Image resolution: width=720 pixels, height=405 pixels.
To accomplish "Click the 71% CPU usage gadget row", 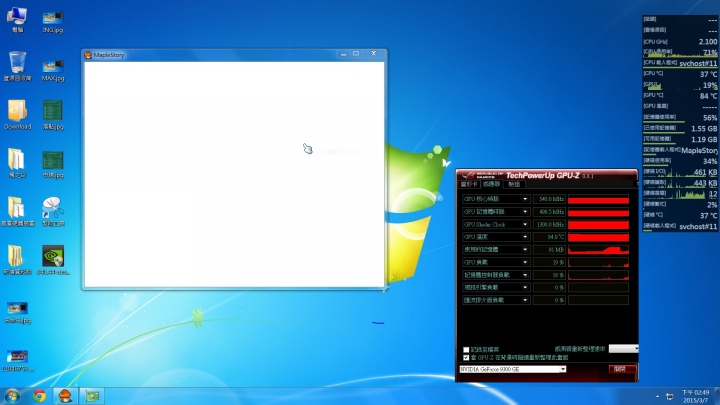I will coord(680,52).
